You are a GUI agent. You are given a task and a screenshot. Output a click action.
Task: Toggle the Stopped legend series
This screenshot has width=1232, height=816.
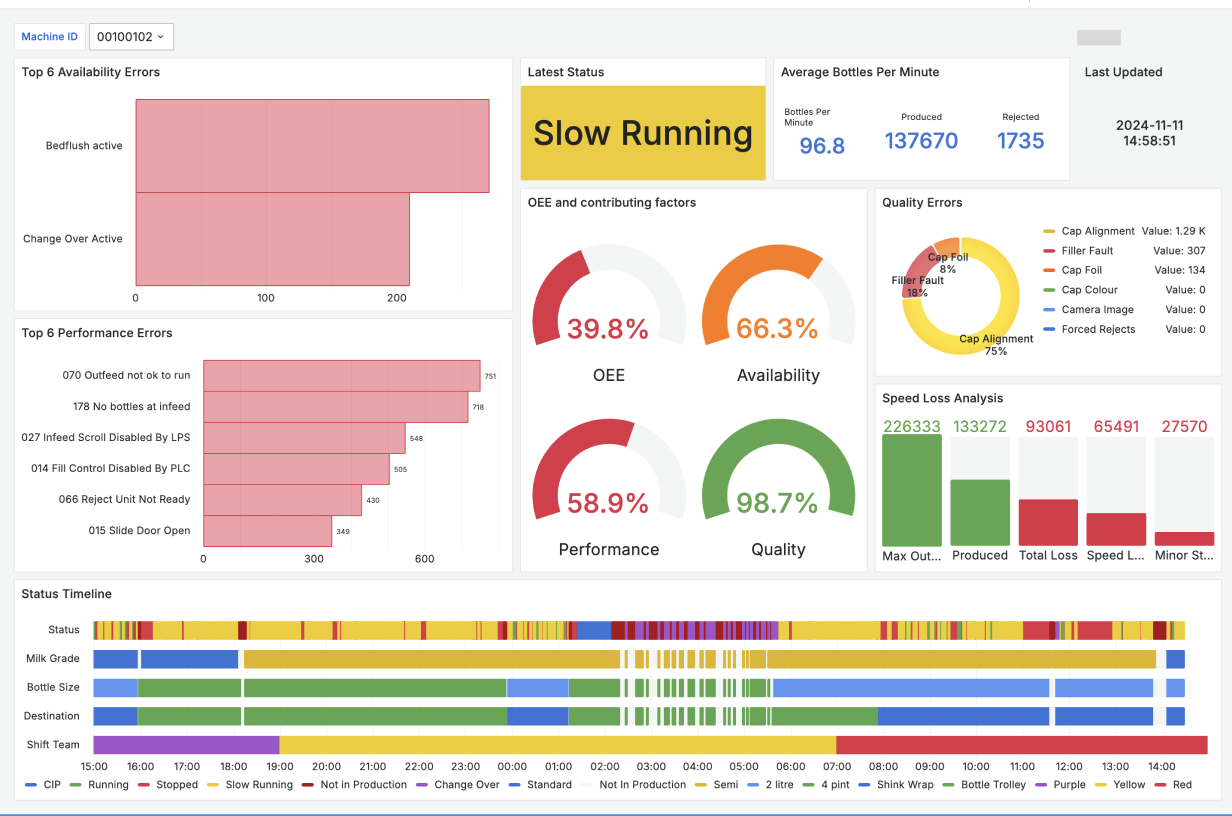168,785
